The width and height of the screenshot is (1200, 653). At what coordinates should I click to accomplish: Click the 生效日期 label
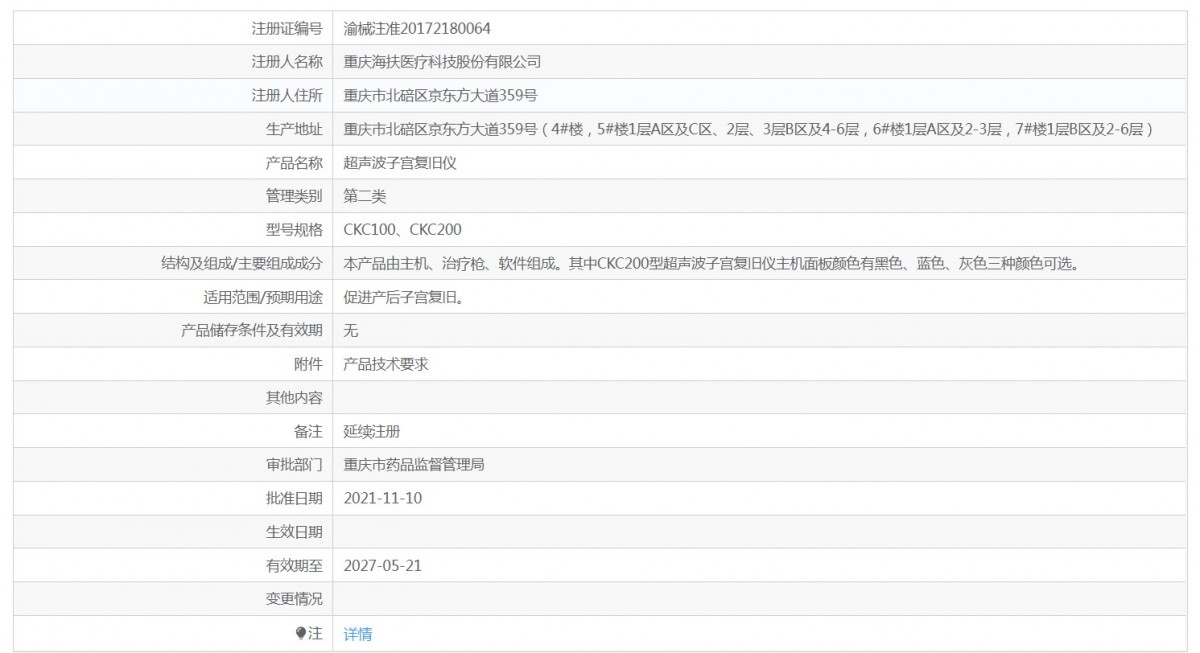click(294, 532)
